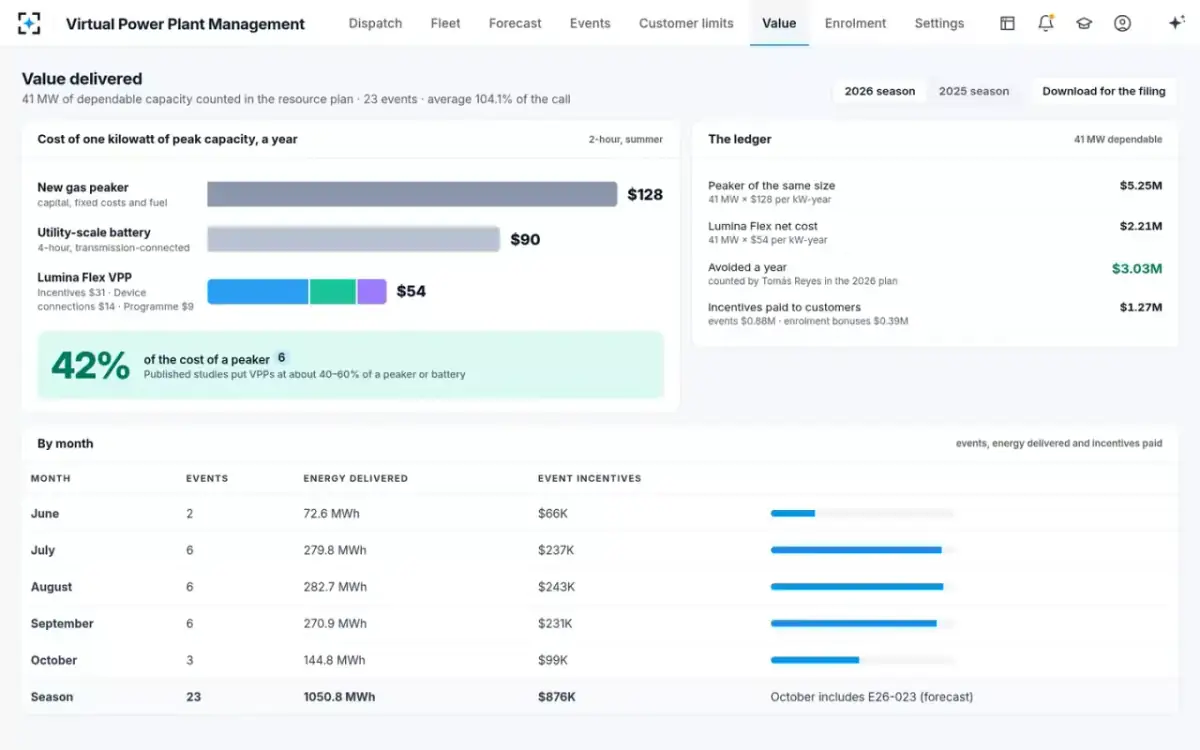This screenshot has width=1200, height=750.
Task: Open the Customer limits tab
Action: coord(686,23)
